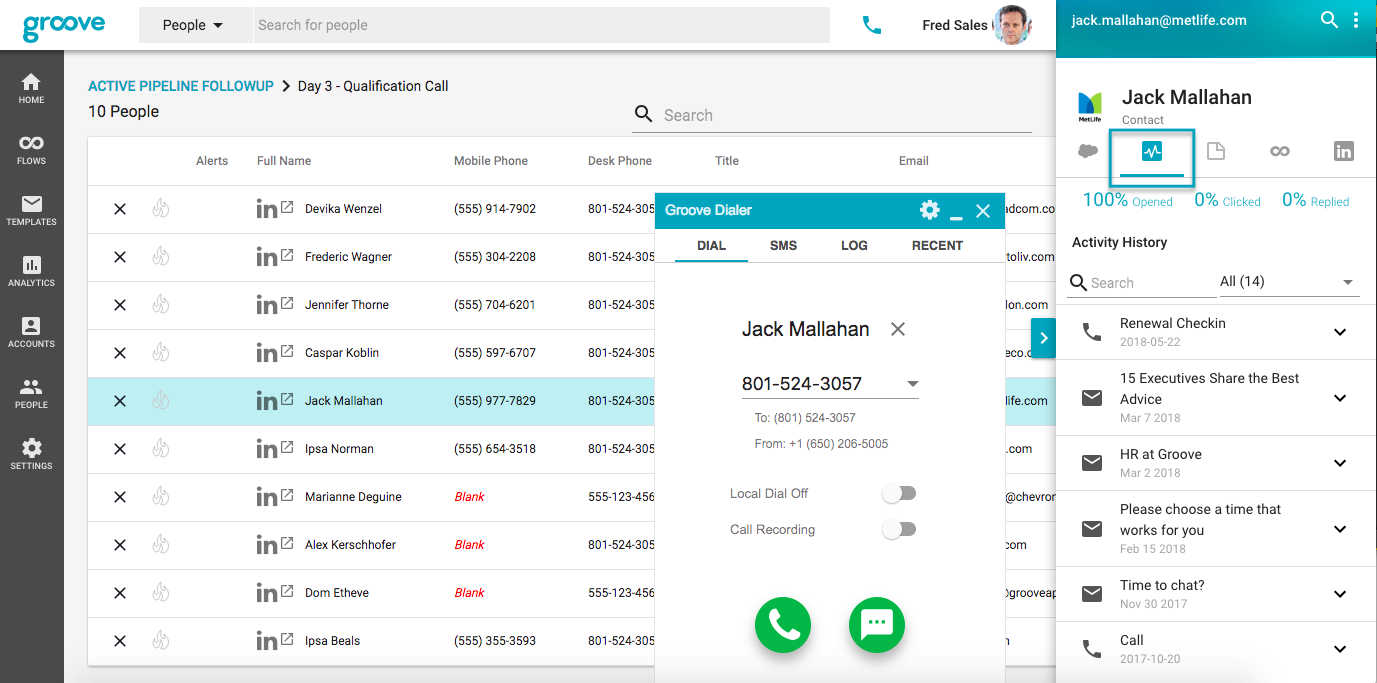Expand the Call 2017-10-20 activity
This screenshot has height=683, width=1377.
point(1340,649)
